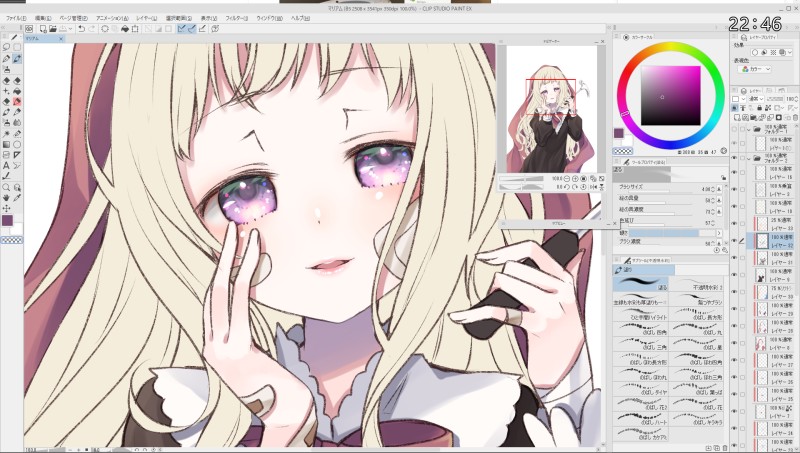The image size is (800, 453).
Task: Click the Fill bucket command bar icon
Action: (124, 29)
